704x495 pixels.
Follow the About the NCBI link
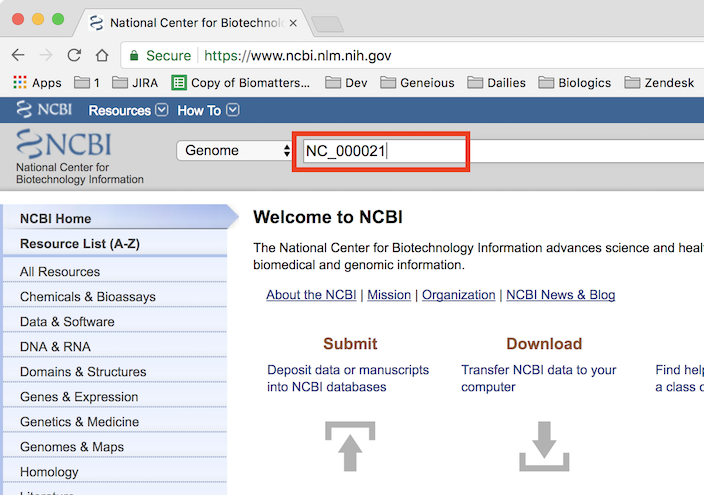pyautogui.click(x=311, y=295)
